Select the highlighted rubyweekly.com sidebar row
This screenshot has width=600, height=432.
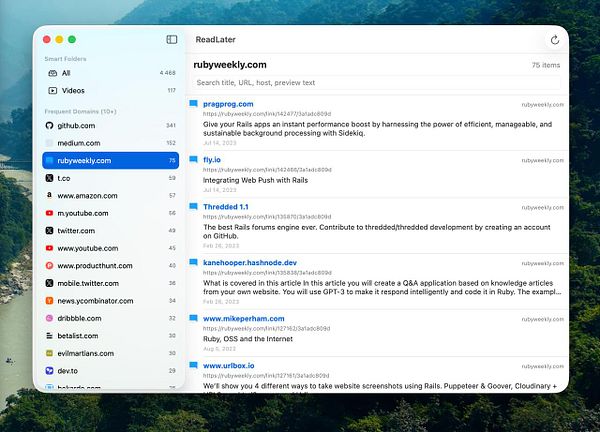(111, 161)
